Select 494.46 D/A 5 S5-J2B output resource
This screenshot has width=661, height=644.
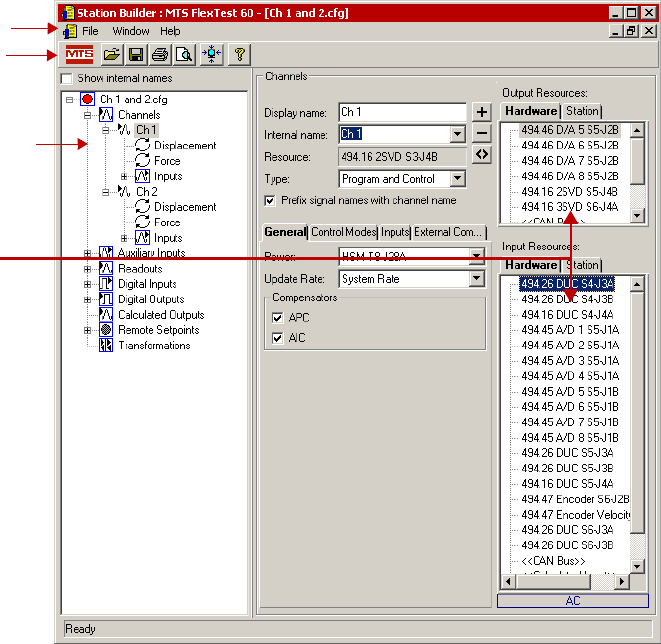(570, 130)
